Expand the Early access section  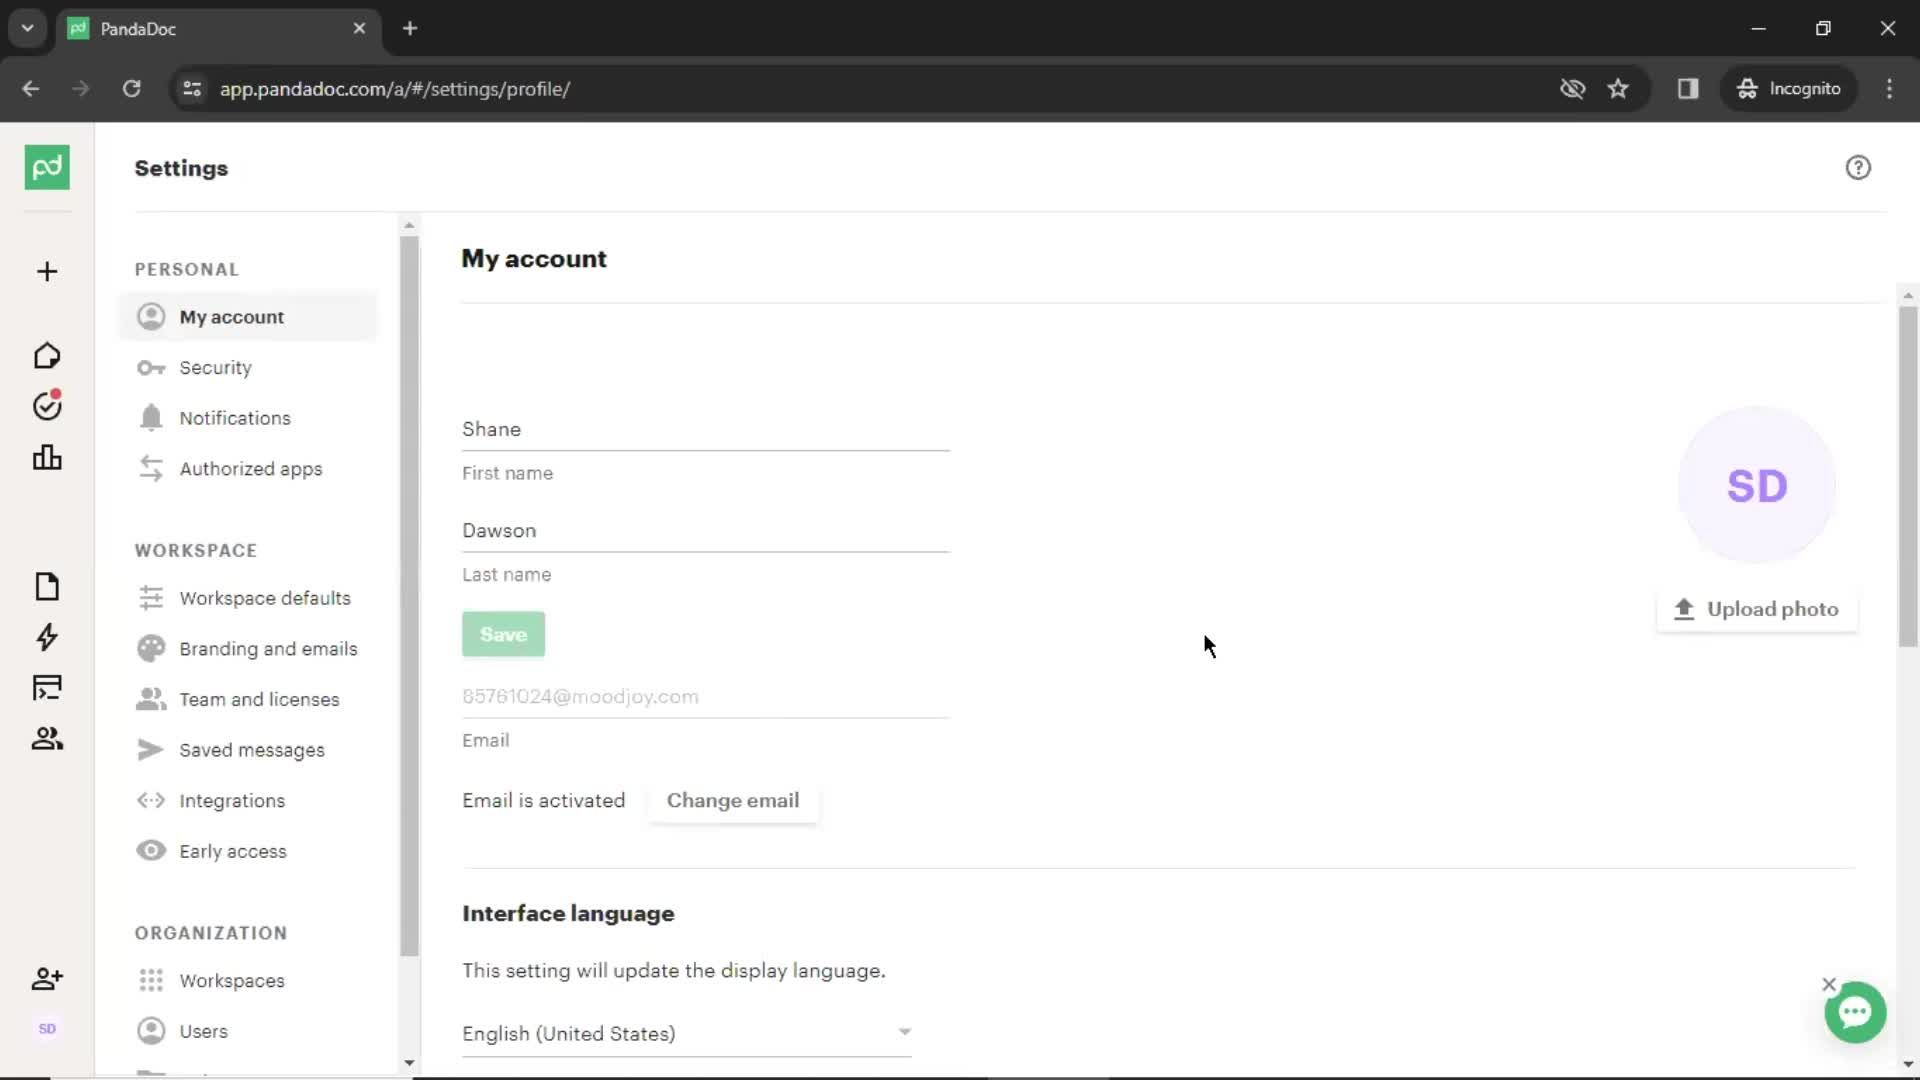pos(232,851)
